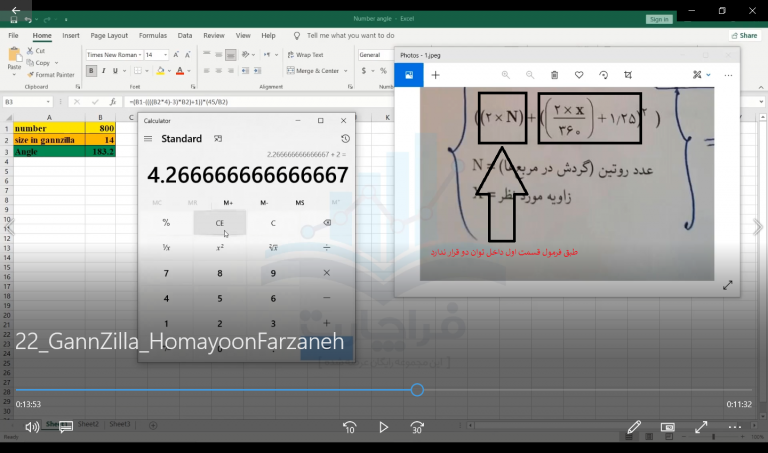This screenshot has width=768, height=453.
Task: Enter full screen via diagonal arrows
Action: tap(701, 427)
